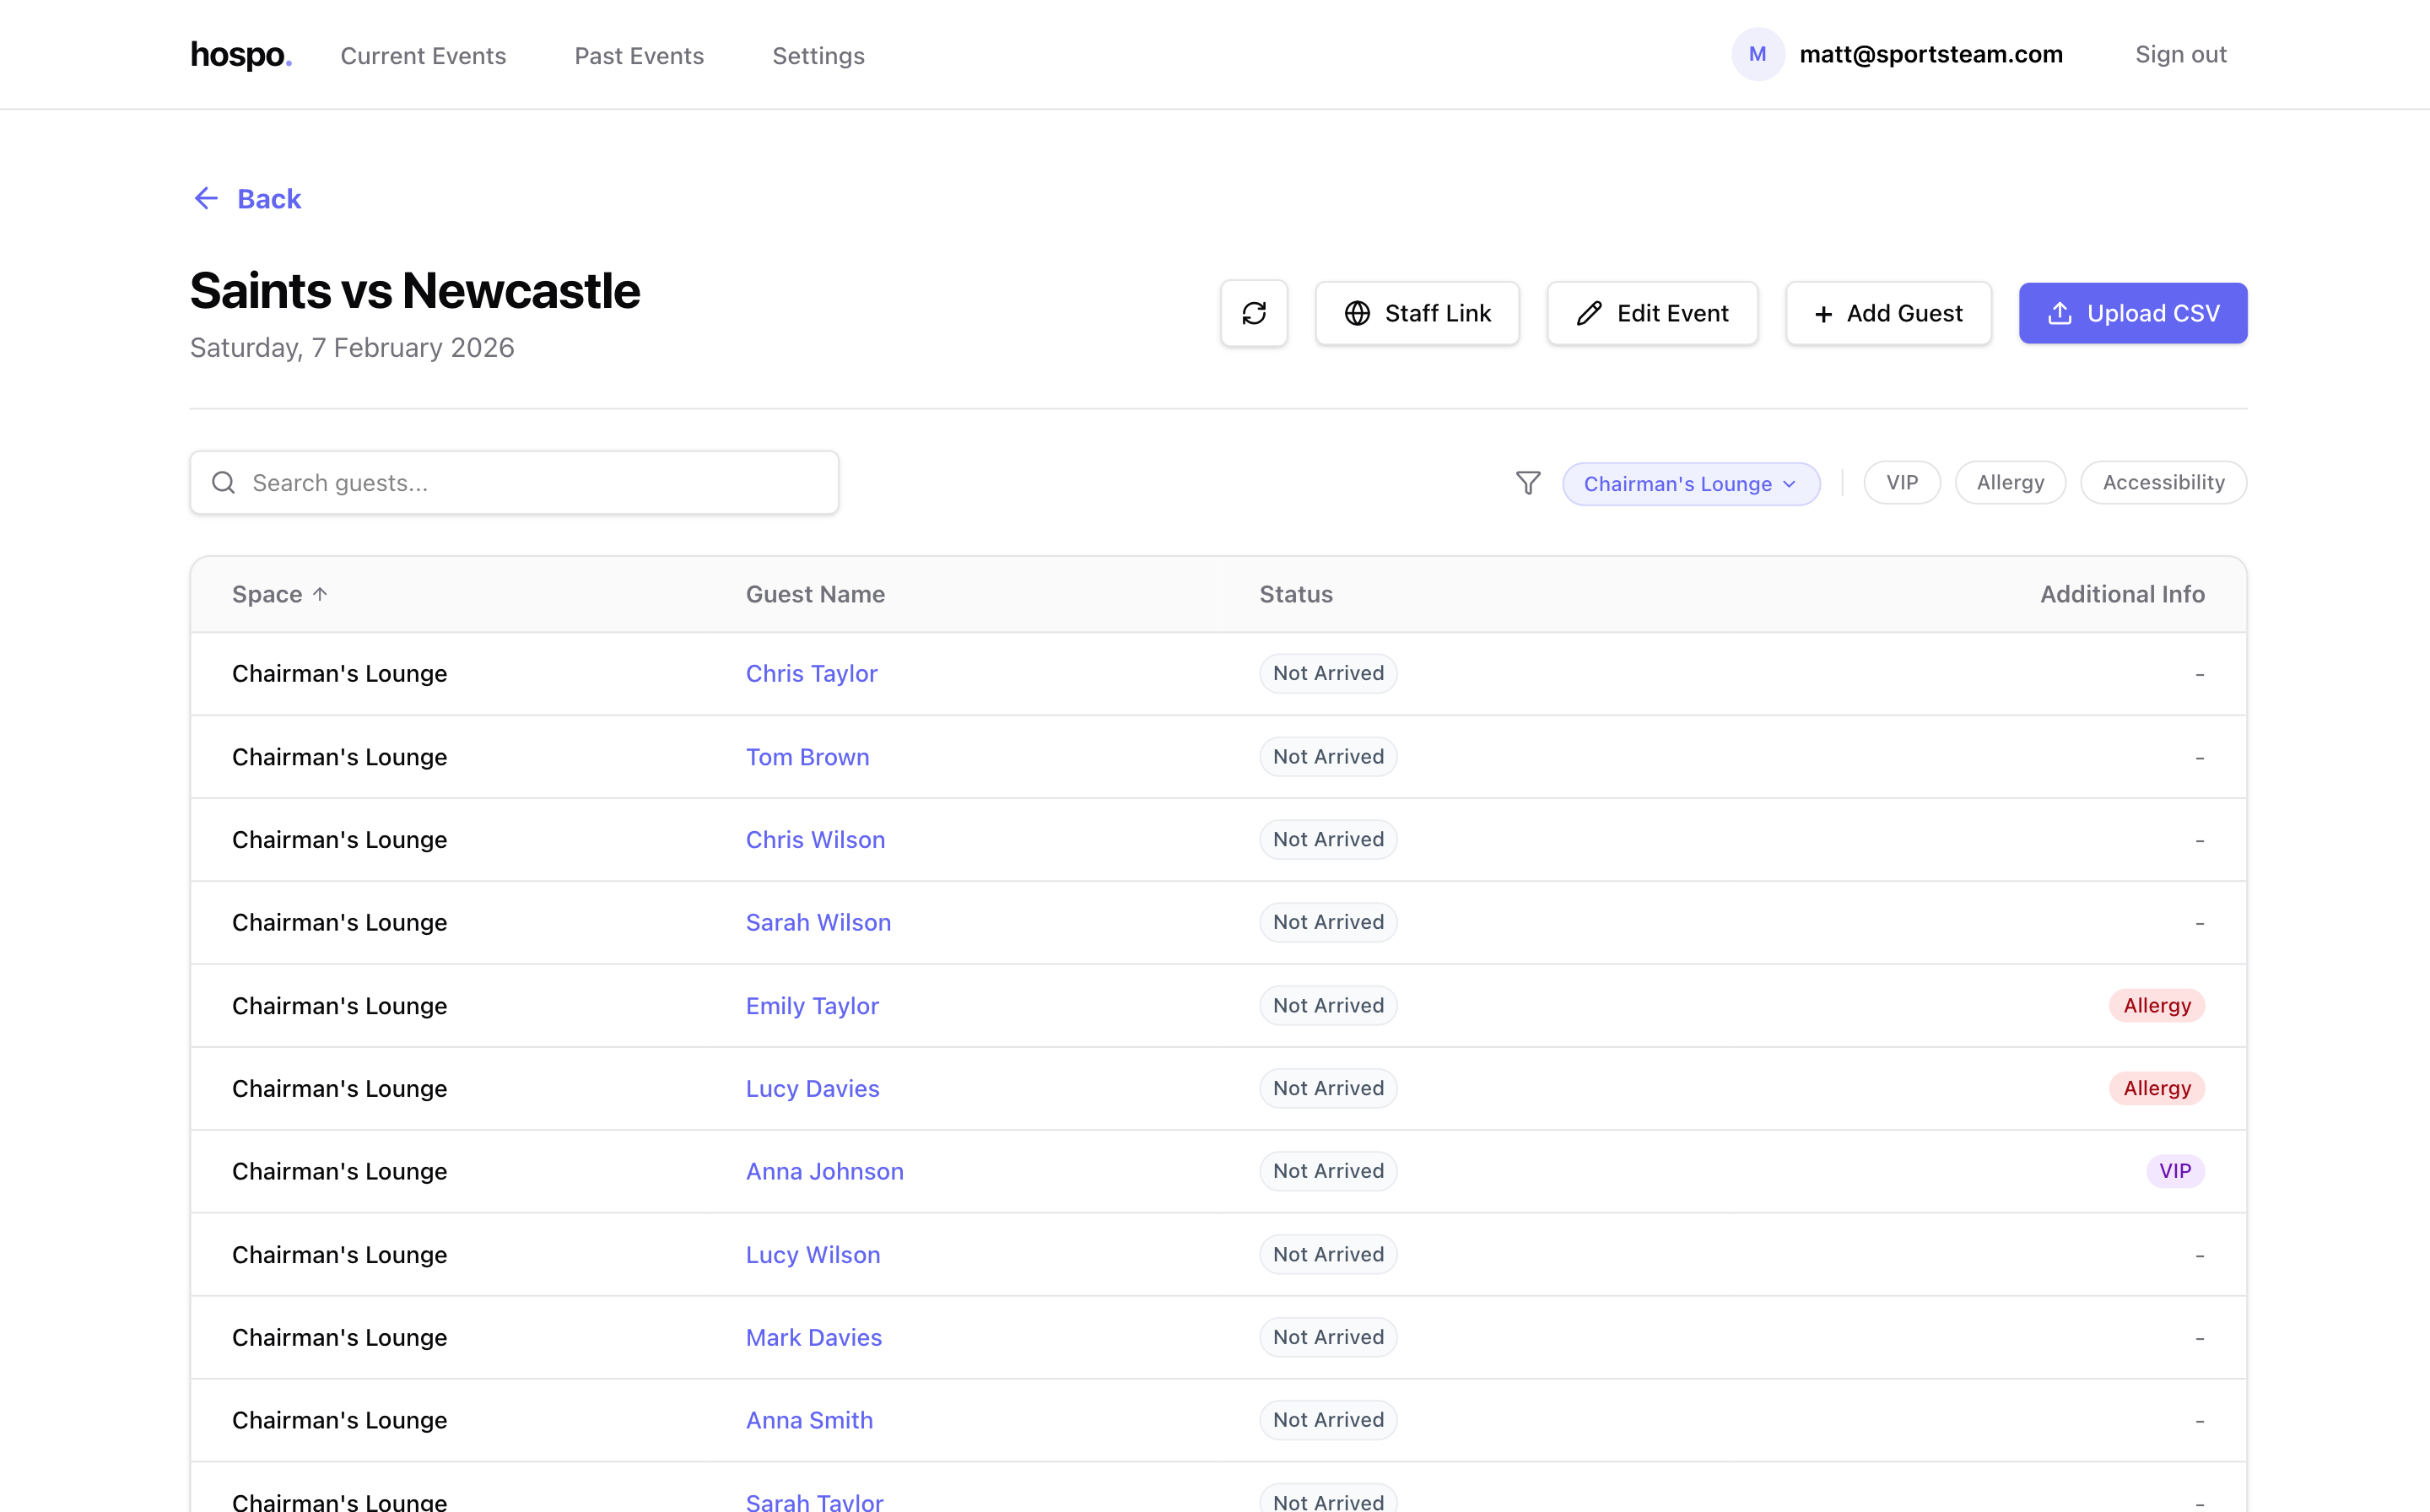Select the globe icon on Staff Link button
The height and width of the screenshot is (1512, 2430).
pyautogui.click(x=1357, y=313)
